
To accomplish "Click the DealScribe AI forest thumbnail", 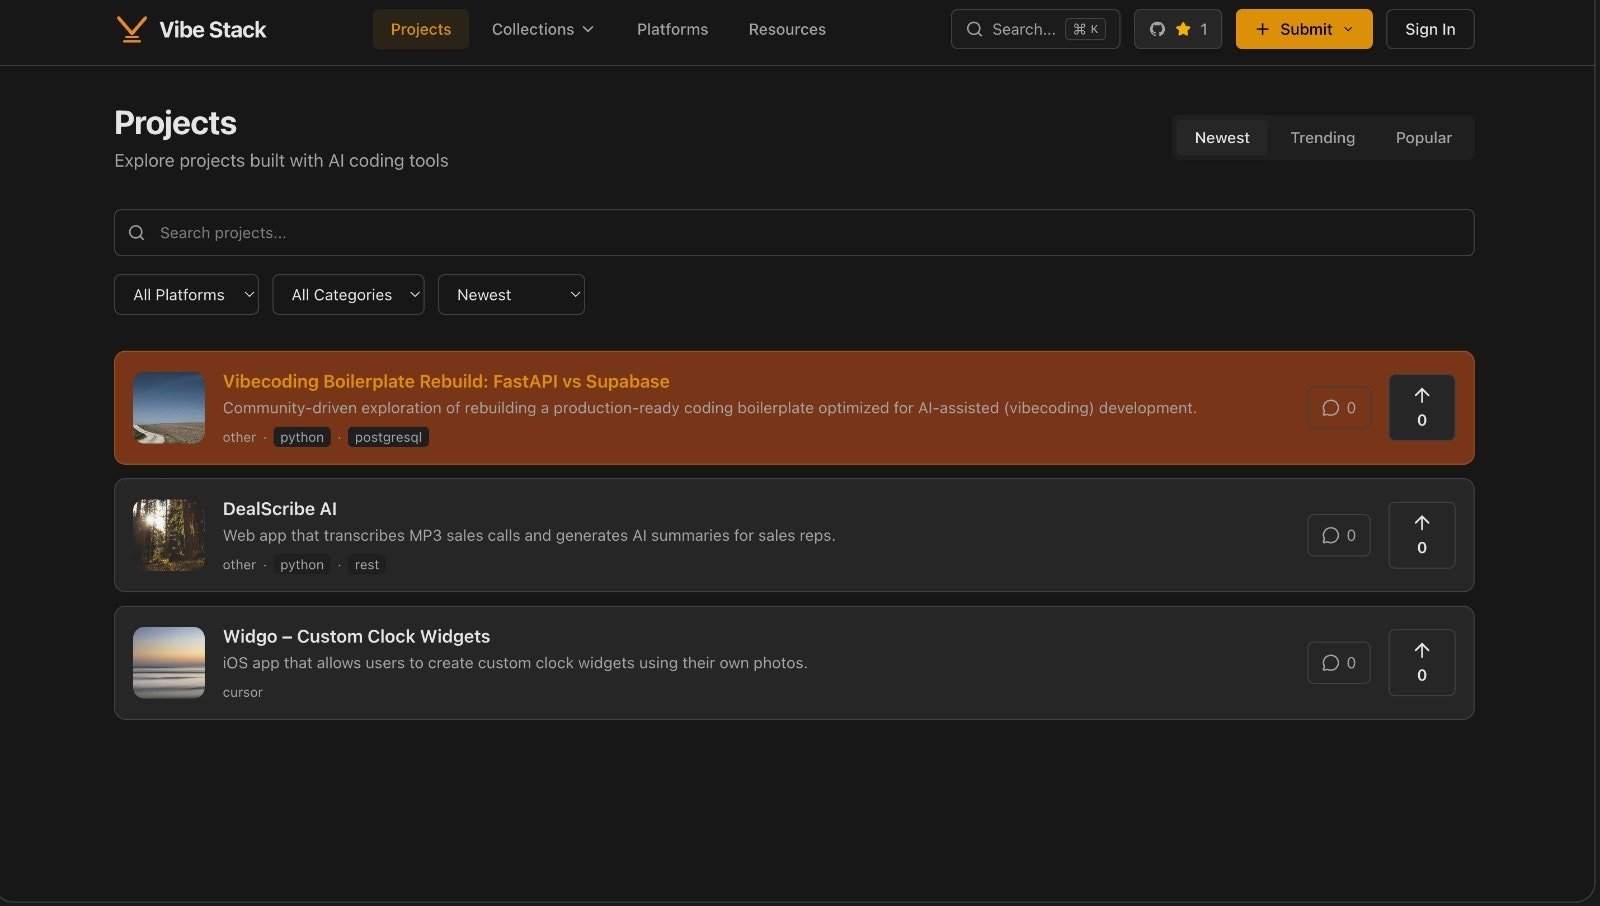I will [169, 535].
